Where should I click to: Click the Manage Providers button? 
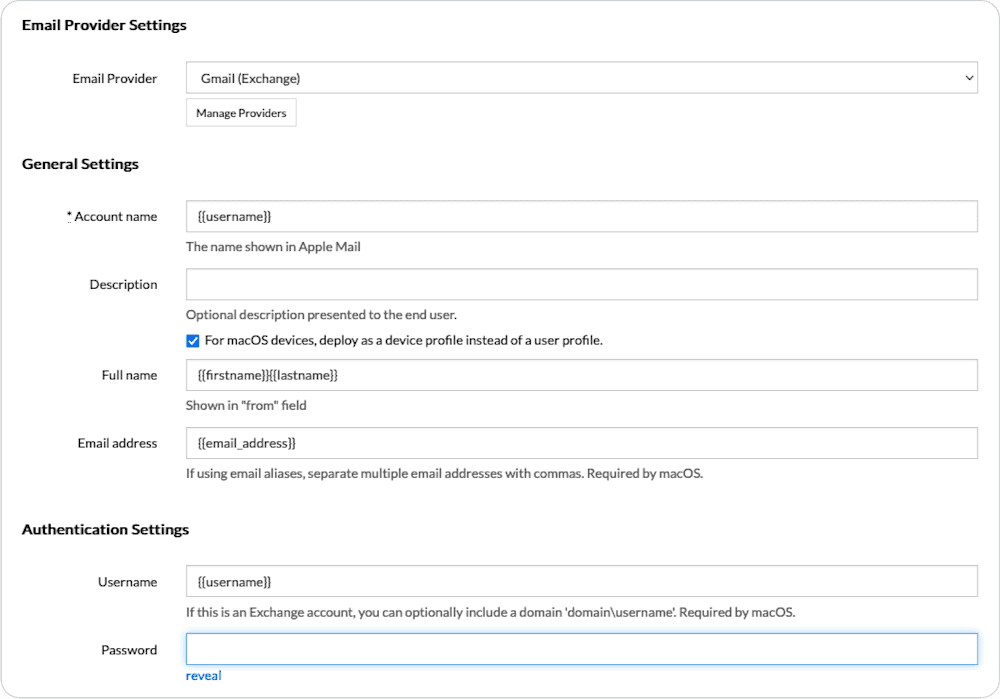click(x=241, y=113)
